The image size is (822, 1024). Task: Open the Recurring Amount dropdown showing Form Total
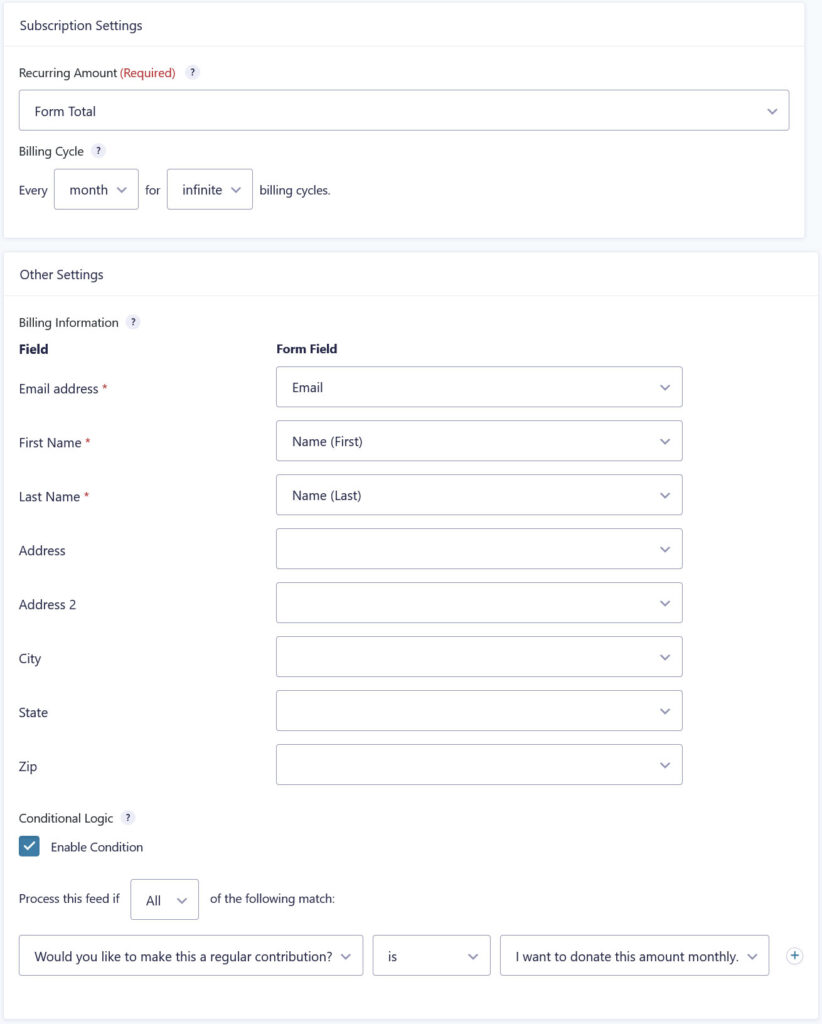coord(403,110)
